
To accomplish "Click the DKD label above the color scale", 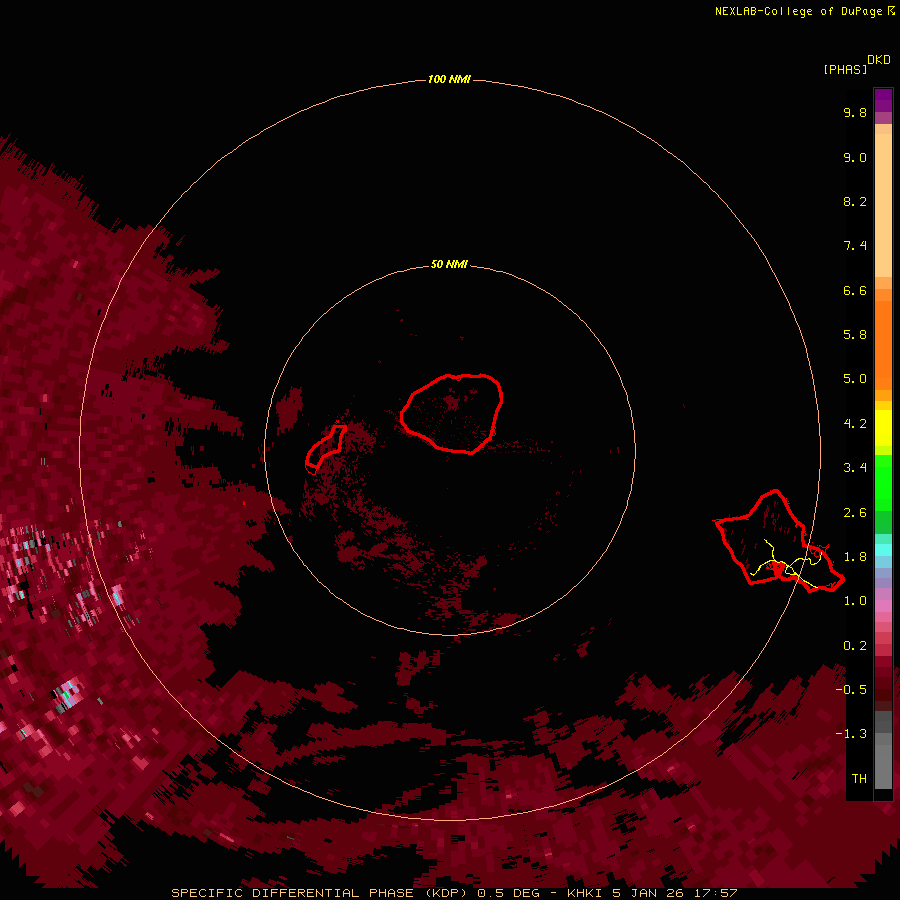I will tap(879, 60).
